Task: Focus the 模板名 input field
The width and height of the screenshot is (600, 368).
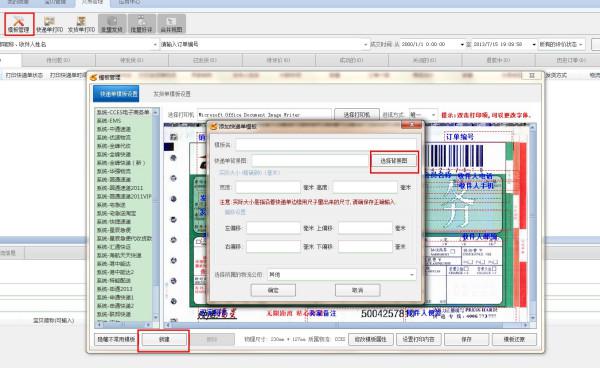Action: click(326, 145)
